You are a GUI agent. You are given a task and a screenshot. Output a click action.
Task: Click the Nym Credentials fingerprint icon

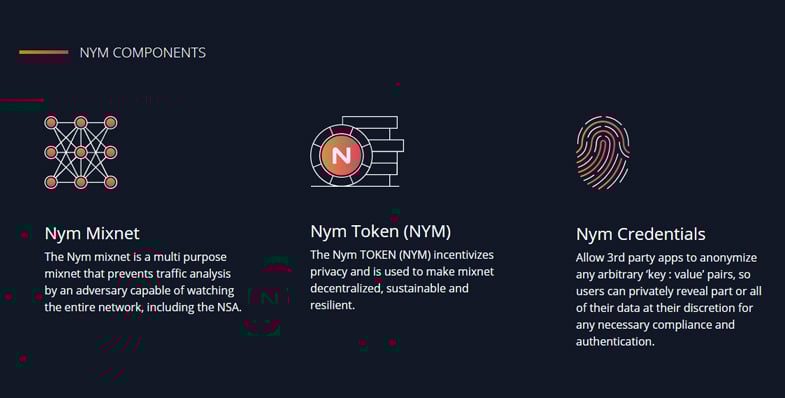click(603, 153)
